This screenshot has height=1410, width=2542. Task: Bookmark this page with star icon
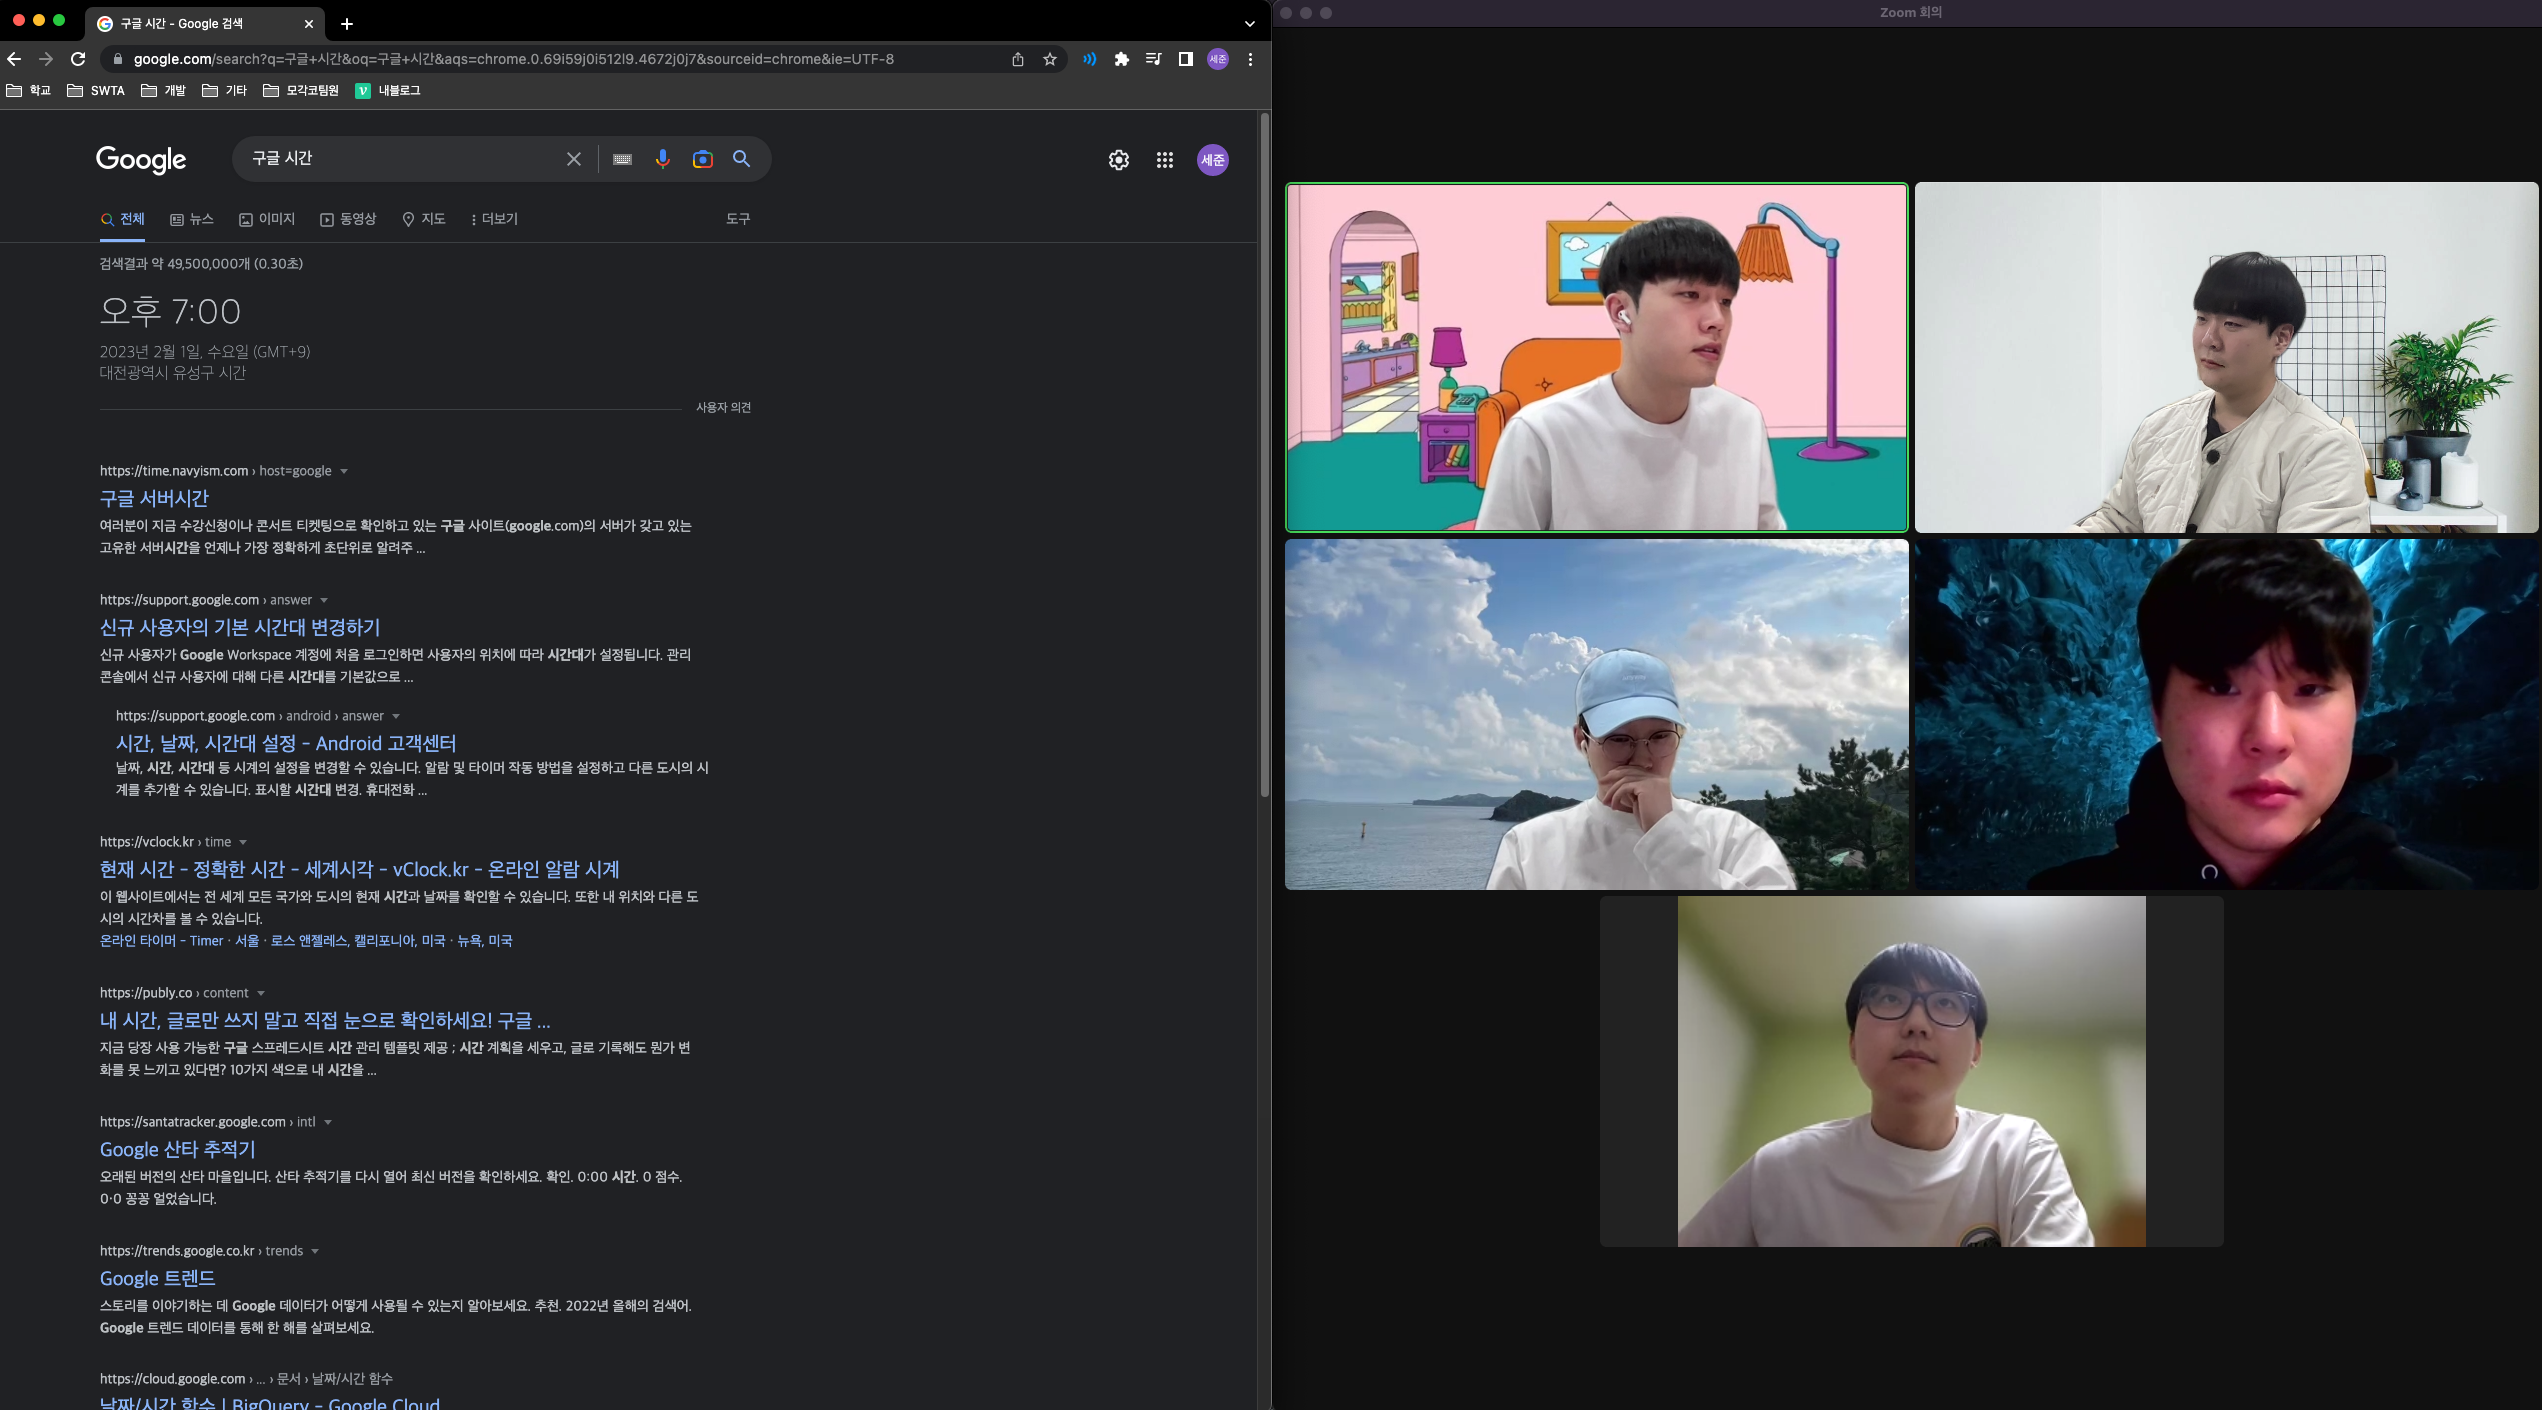[x=1050, y=59]
